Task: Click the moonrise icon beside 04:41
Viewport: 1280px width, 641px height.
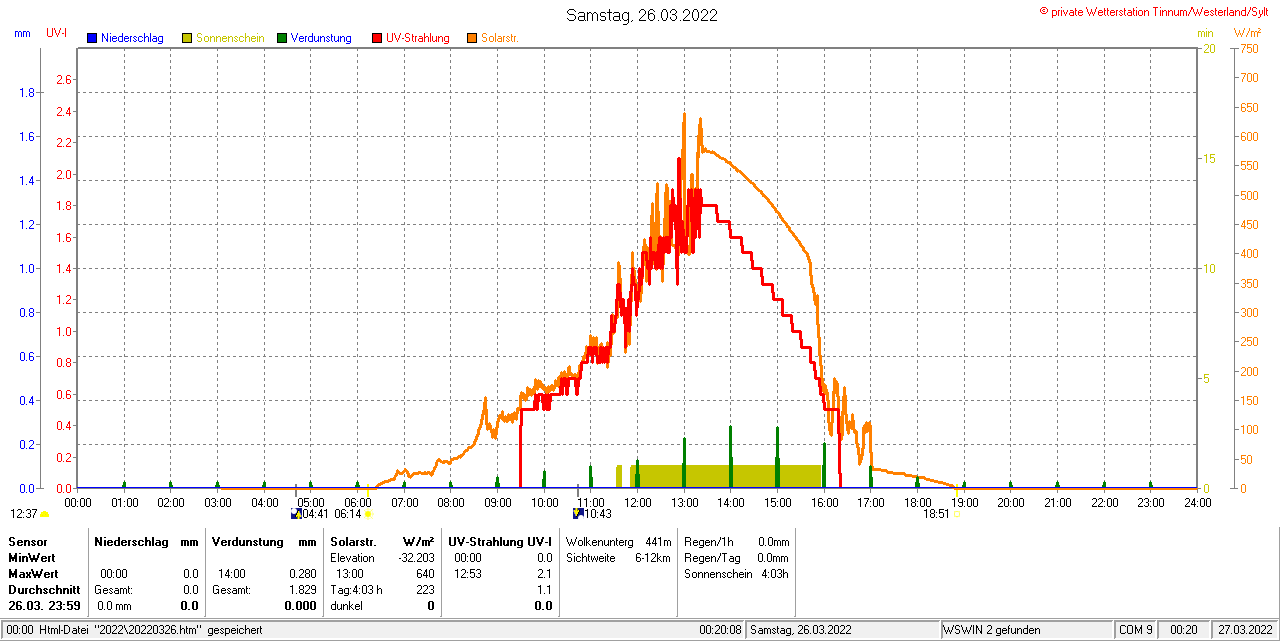Action: point(296,514)
